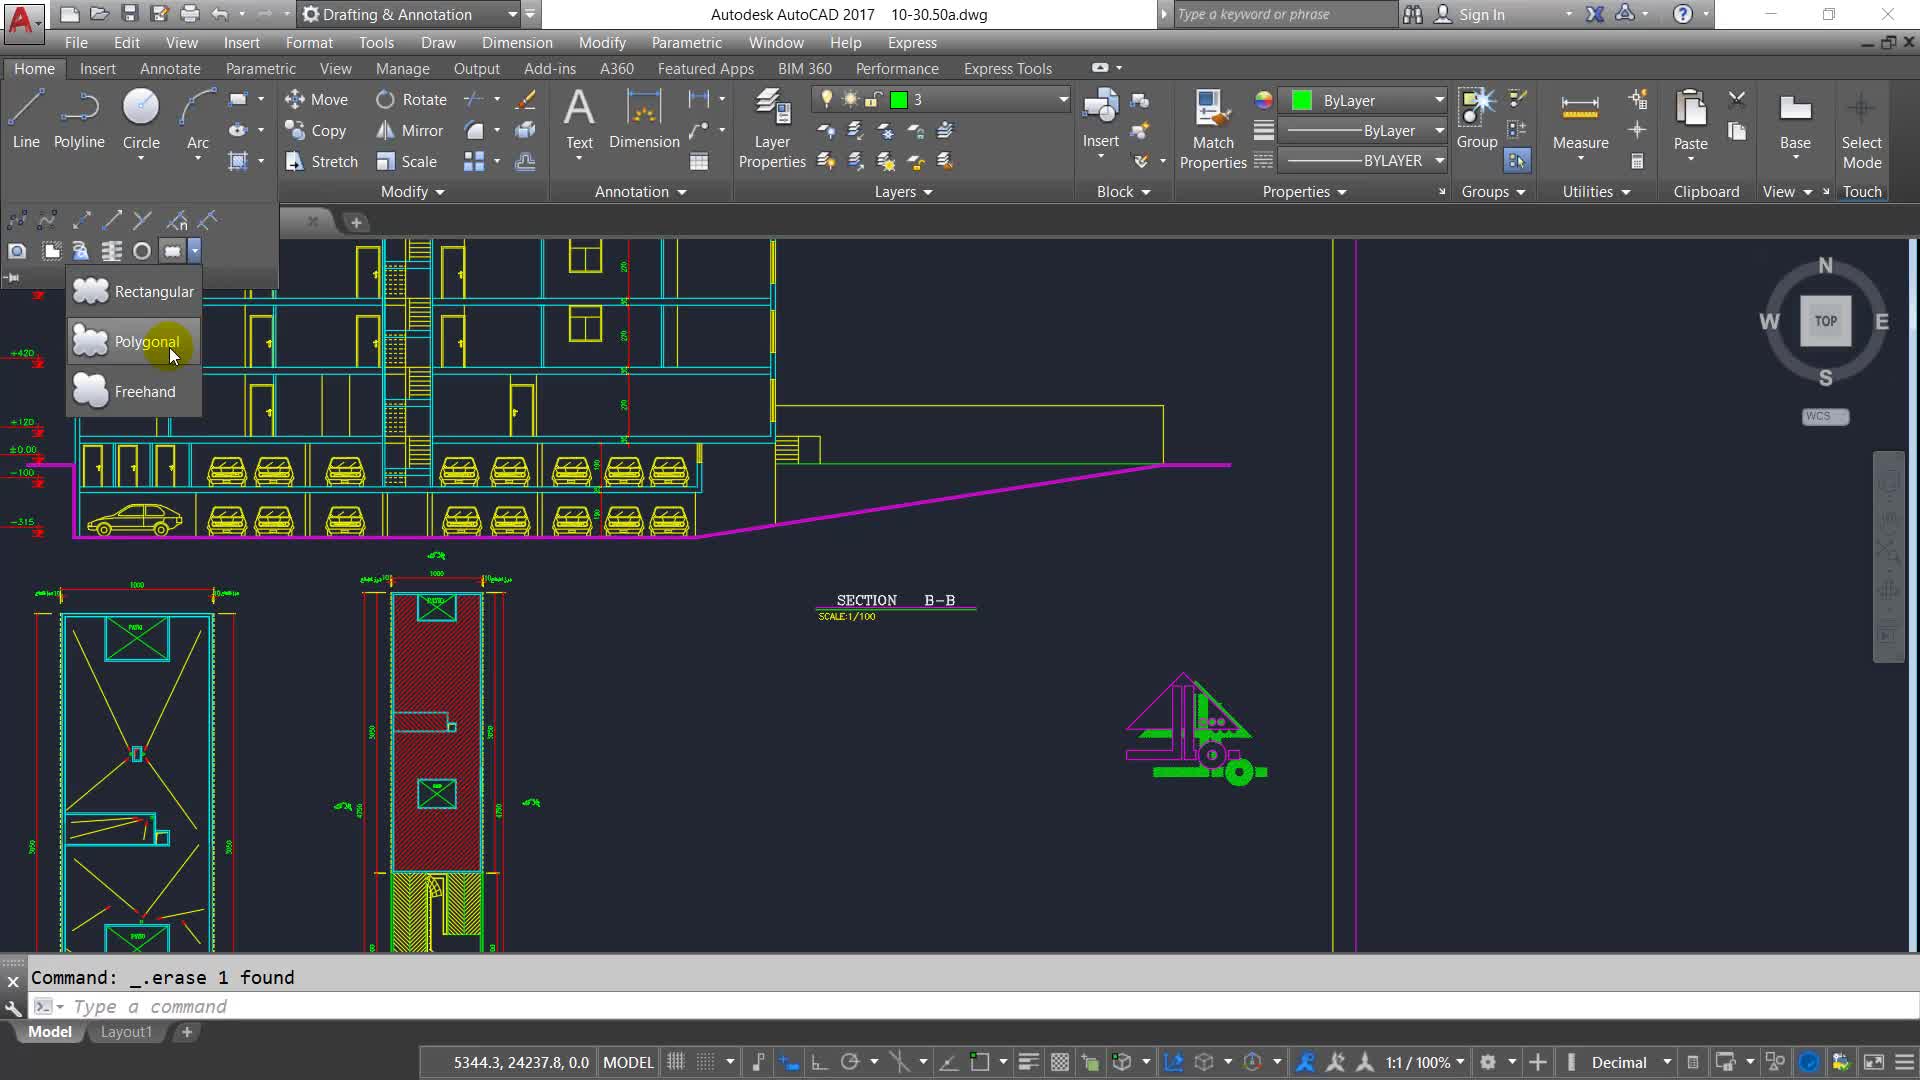Viewport: 1920px width, 1080px height.
Task: Toggle grid display in status bar
Action: tap(676, 1062)
